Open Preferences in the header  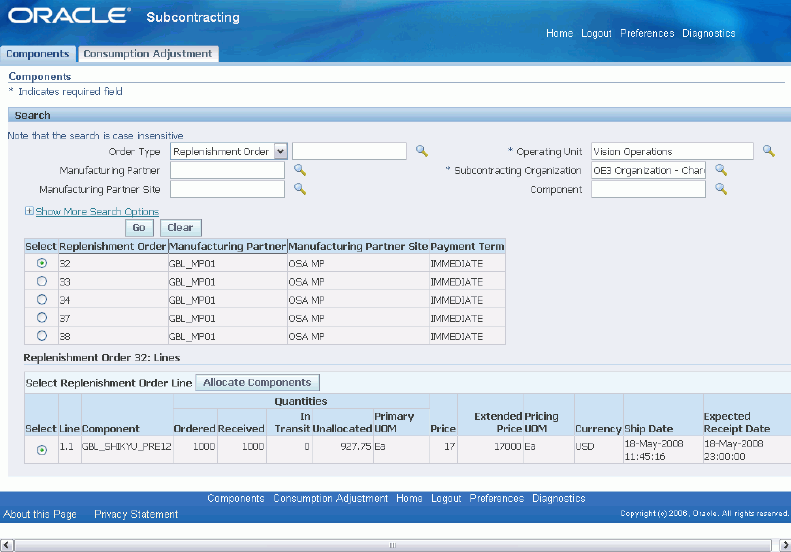tap(647, 33)
